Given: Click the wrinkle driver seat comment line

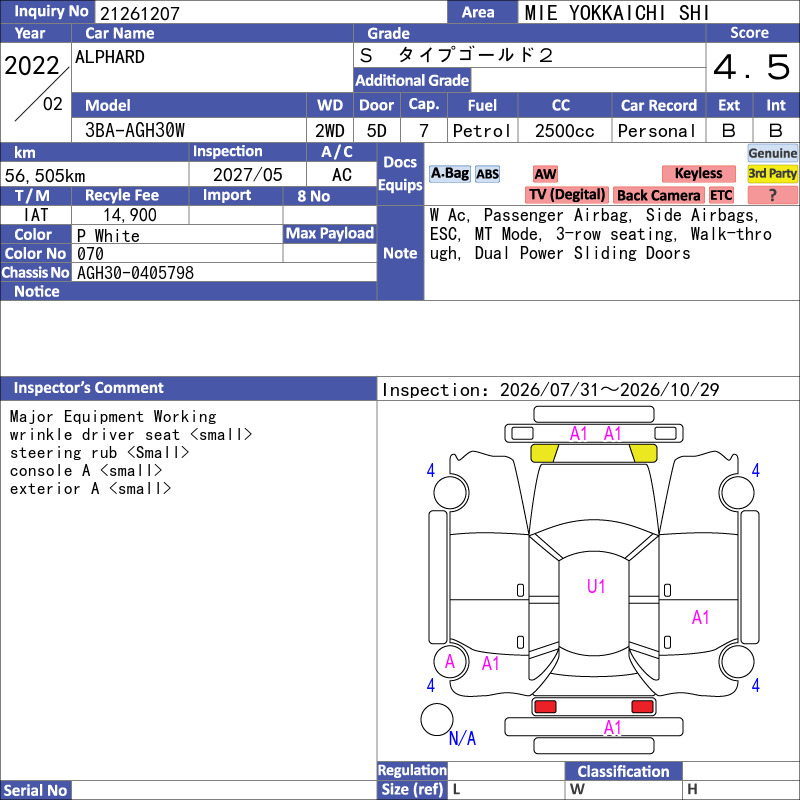Looking at the screenshot, I should pyautogui.click(x=131, y=435).
